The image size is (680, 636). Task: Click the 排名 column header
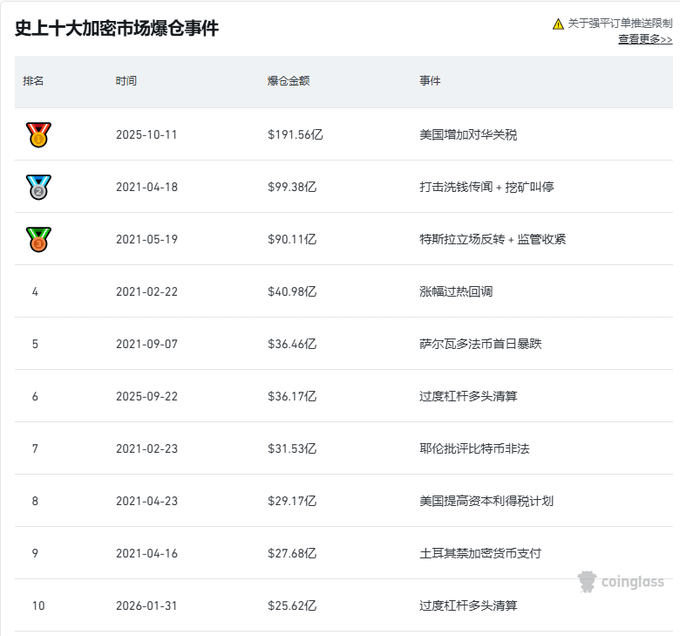point(34,81)
